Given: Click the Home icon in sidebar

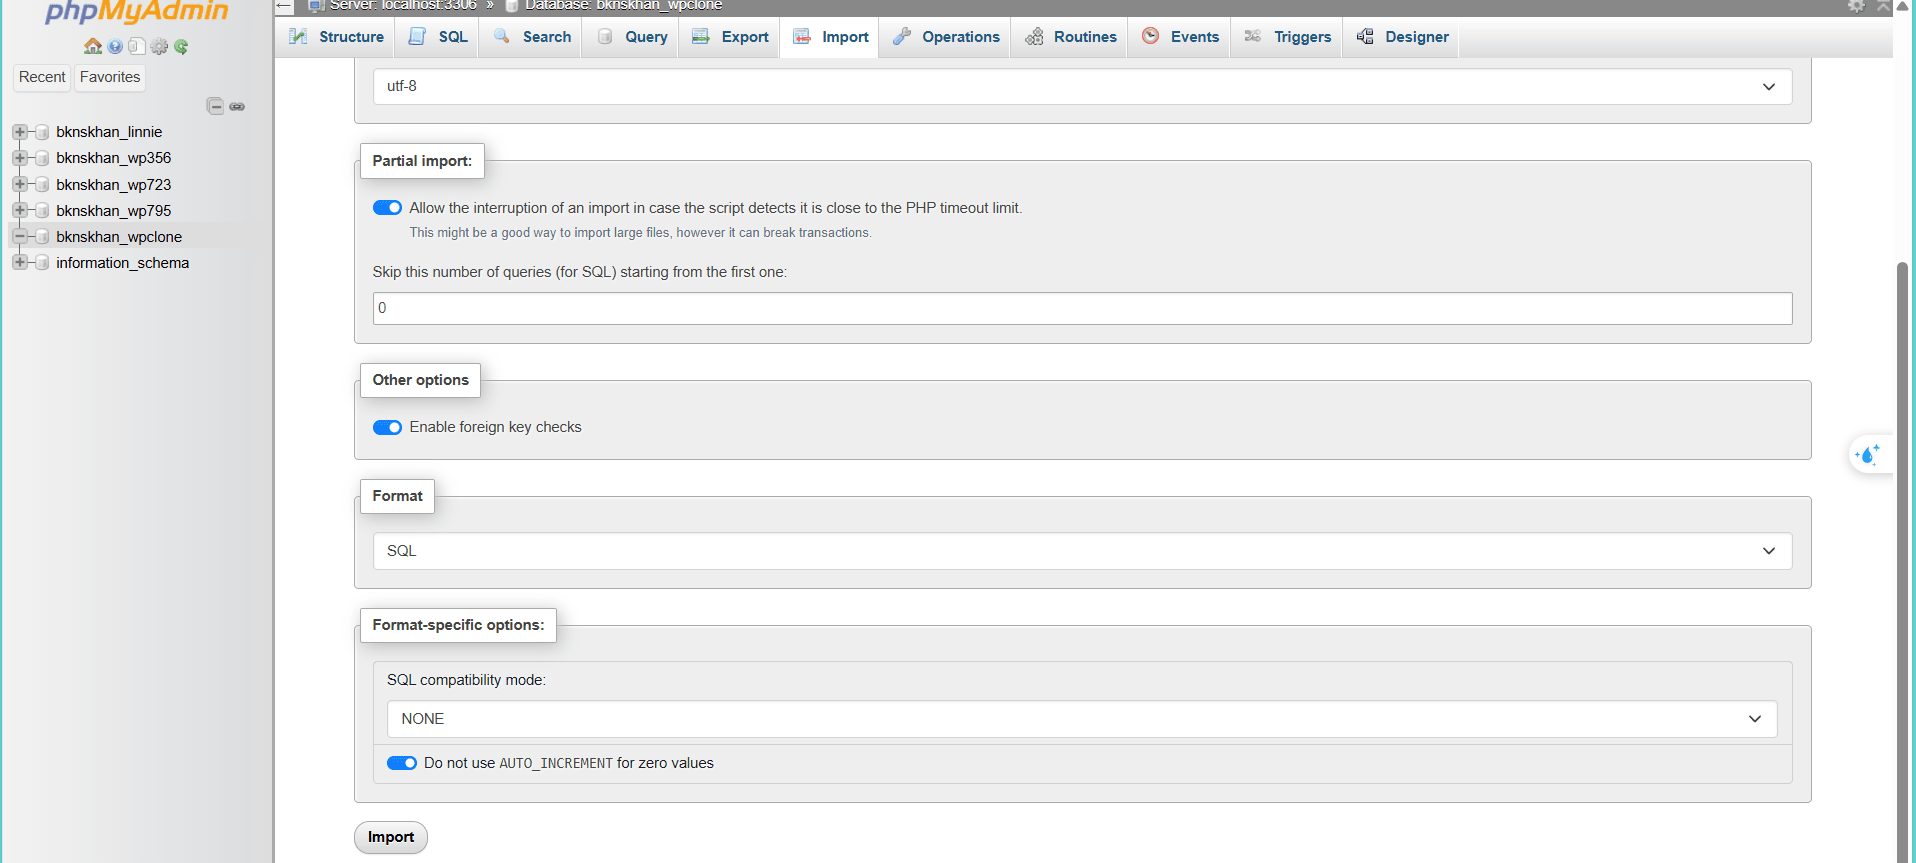Looking at the screenshot, I should click(93, 46).
